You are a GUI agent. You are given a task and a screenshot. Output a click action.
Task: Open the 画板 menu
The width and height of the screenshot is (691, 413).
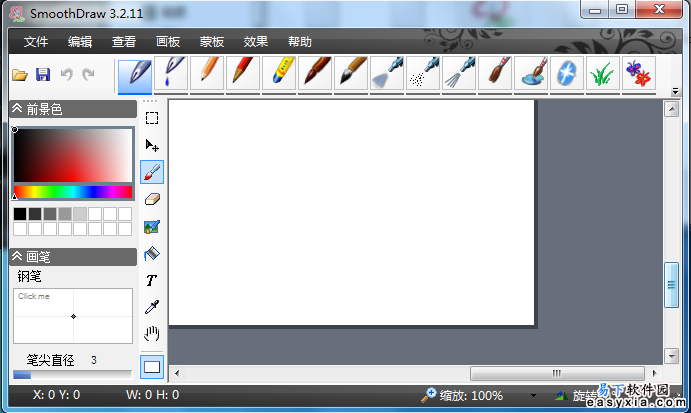click(168, 42)
